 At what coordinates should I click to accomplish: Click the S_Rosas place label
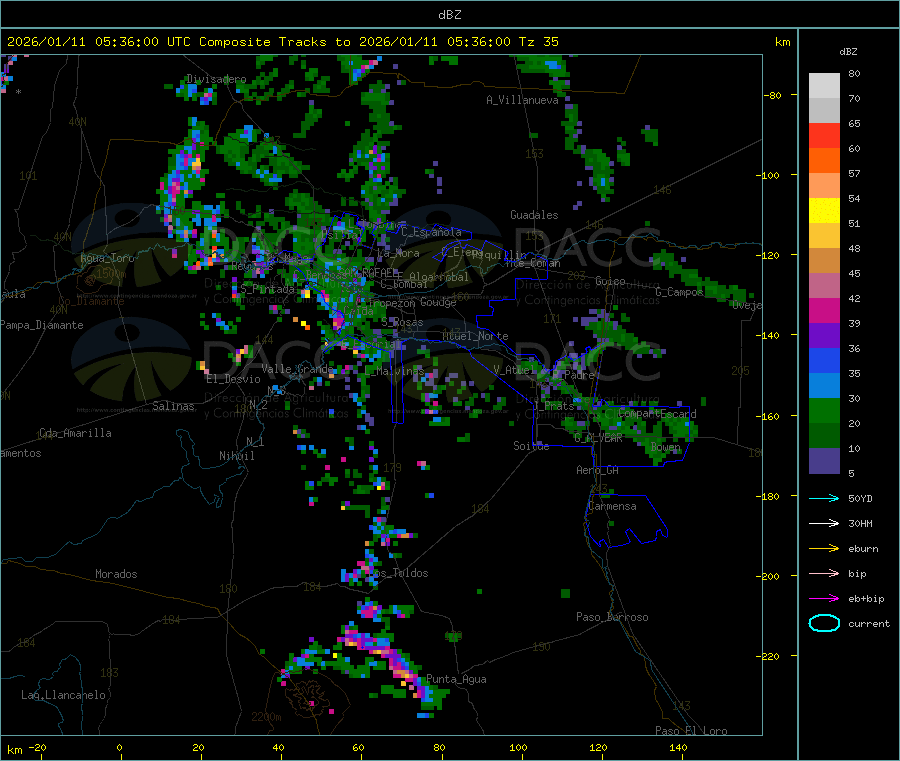(402, 323)
